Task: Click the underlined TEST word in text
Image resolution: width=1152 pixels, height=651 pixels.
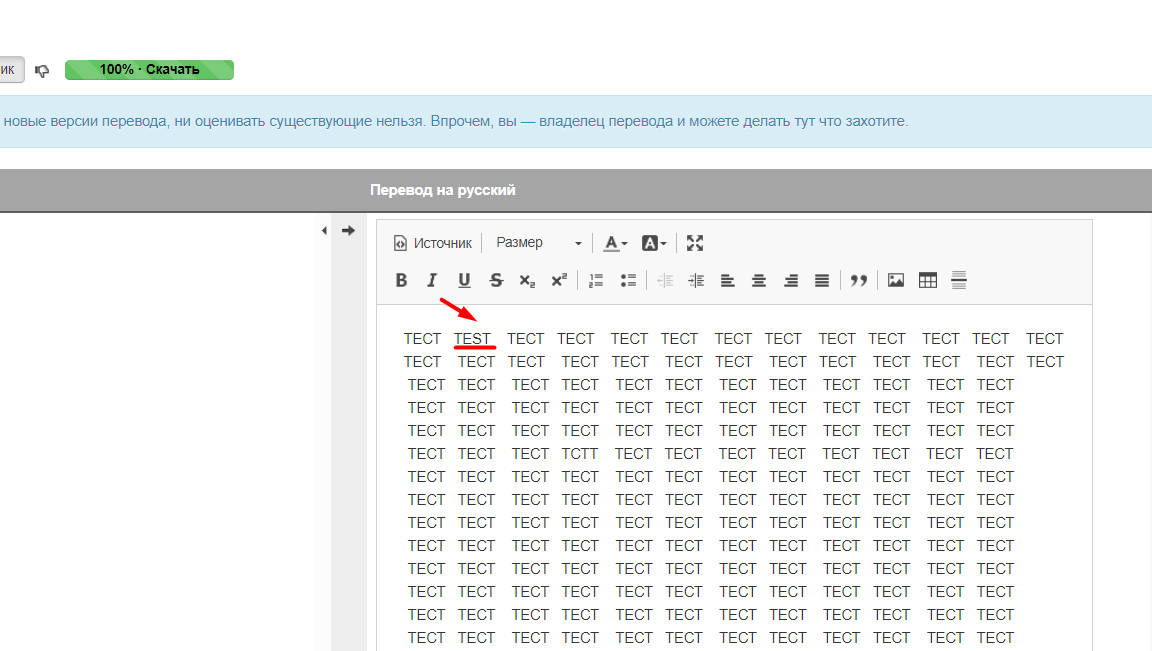Action: tap(474, 339)
